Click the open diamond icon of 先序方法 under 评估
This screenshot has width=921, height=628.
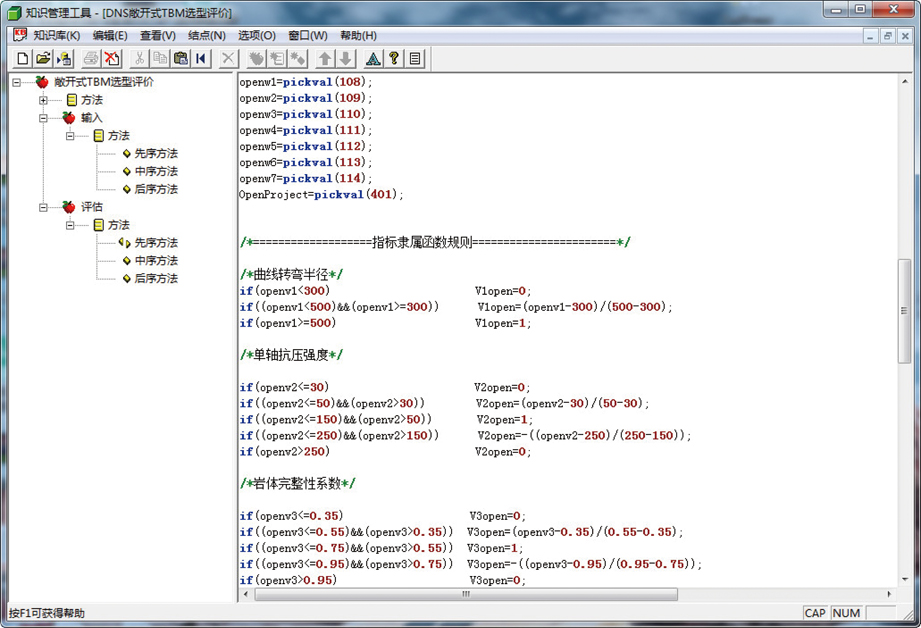(x=124, y=243)
